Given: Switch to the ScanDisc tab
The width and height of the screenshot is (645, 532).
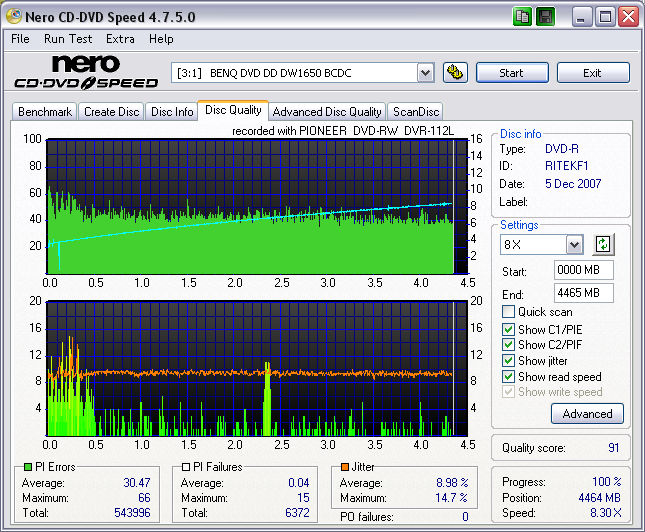Looking at the screenshot, I should 416,112.
